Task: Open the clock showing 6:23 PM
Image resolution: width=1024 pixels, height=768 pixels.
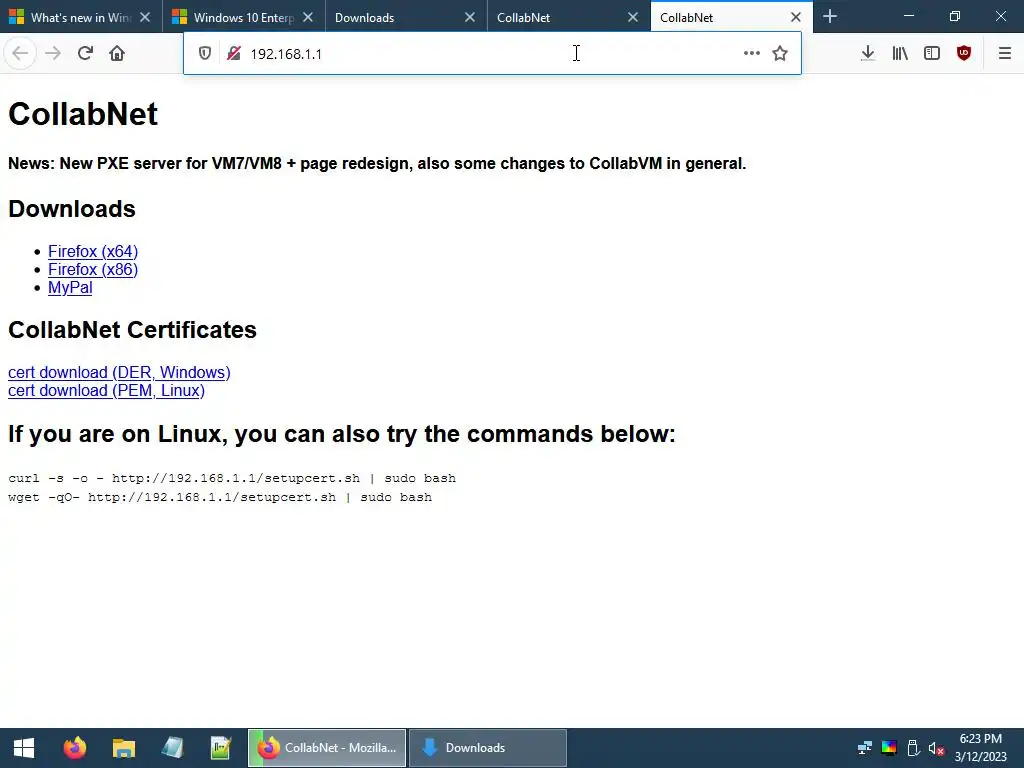Action: point(980,748)
